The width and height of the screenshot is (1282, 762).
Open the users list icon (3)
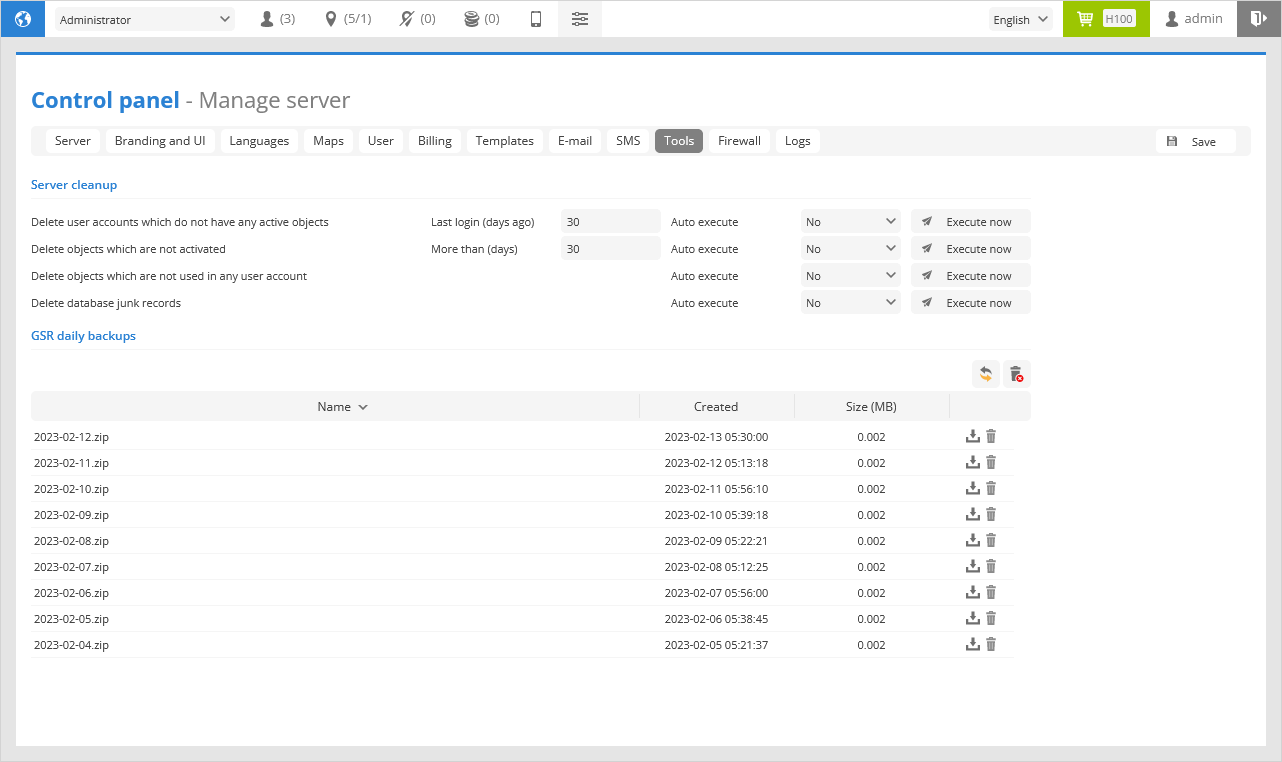click(277, 19)
